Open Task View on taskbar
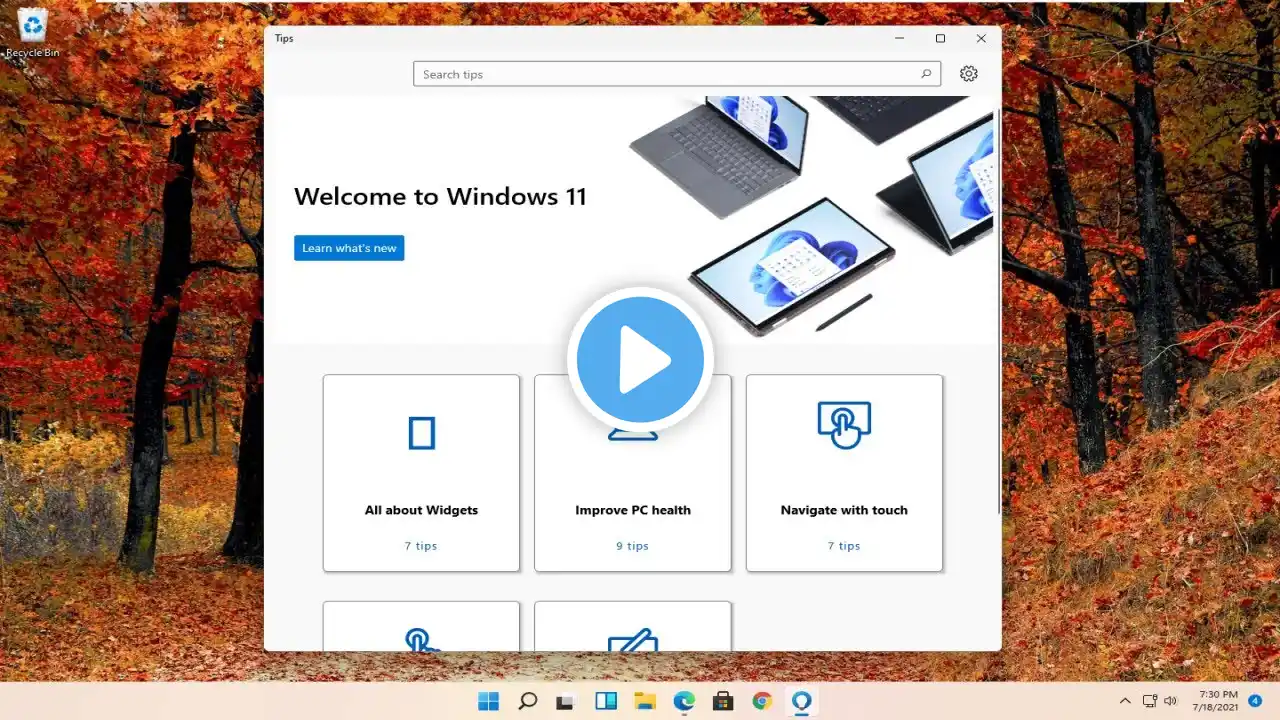 point(567,701)
